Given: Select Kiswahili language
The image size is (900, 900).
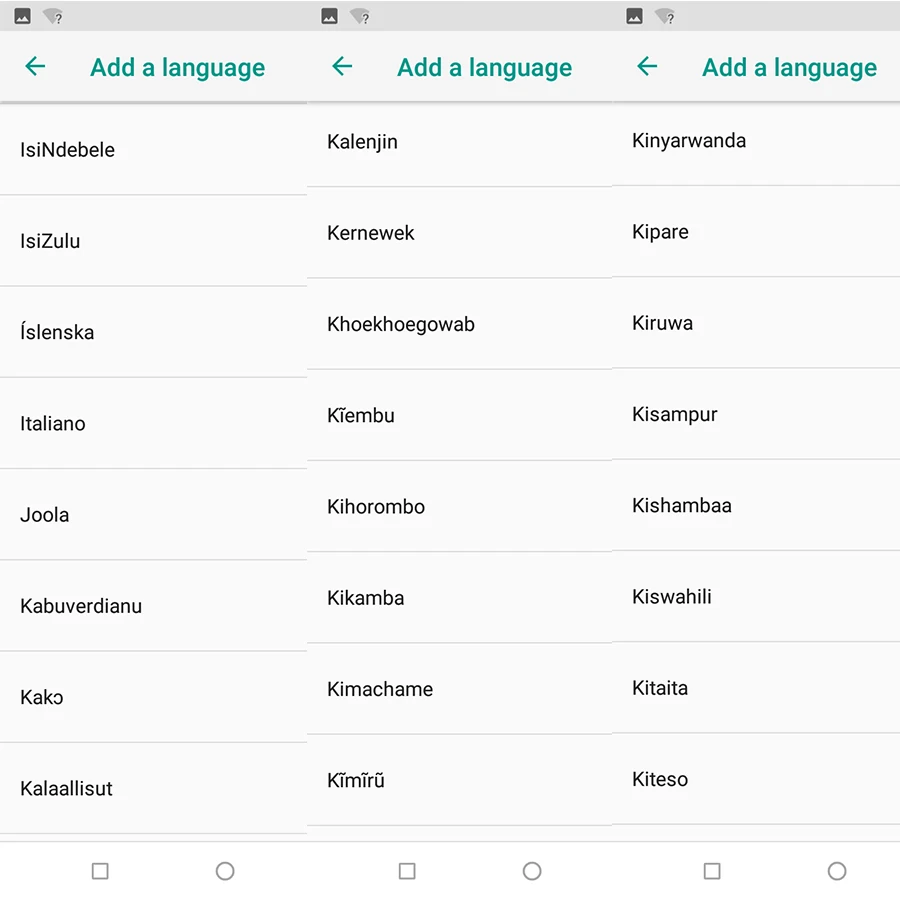Looking at the screenshot, I should coord(756,597).
